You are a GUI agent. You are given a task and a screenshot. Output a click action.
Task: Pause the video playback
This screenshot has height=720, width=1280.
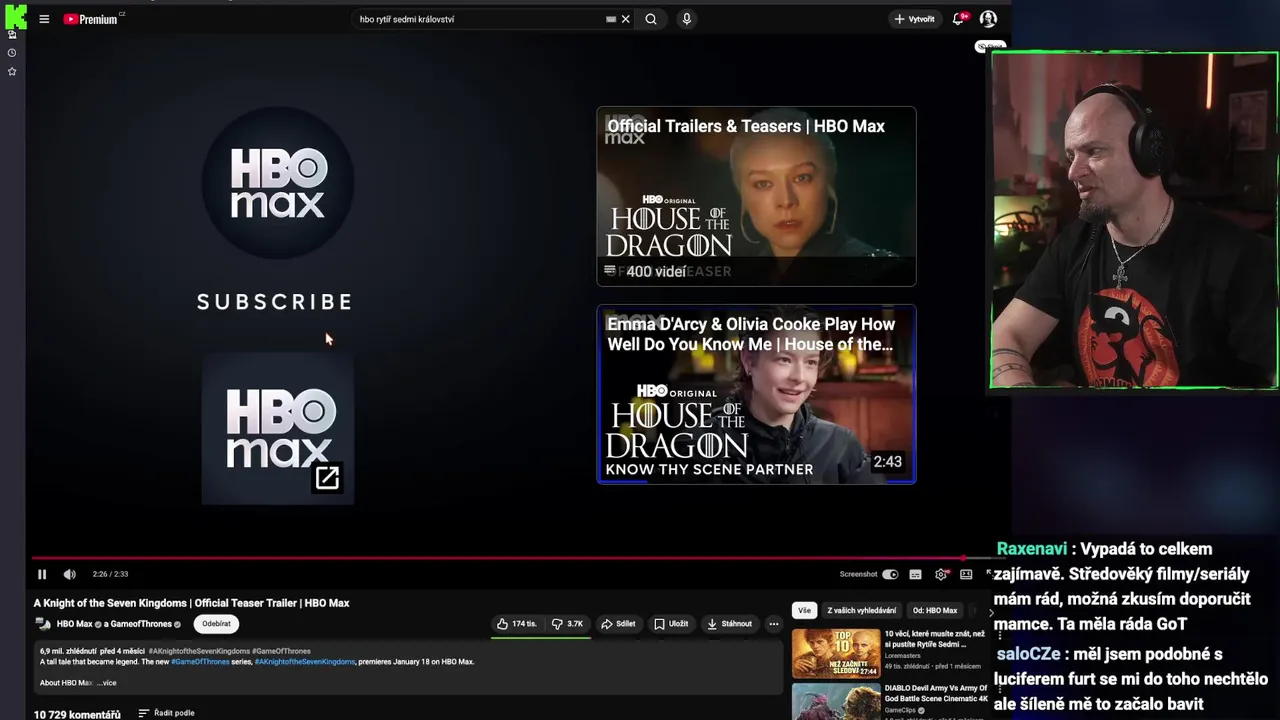click(x=42, y=574)
